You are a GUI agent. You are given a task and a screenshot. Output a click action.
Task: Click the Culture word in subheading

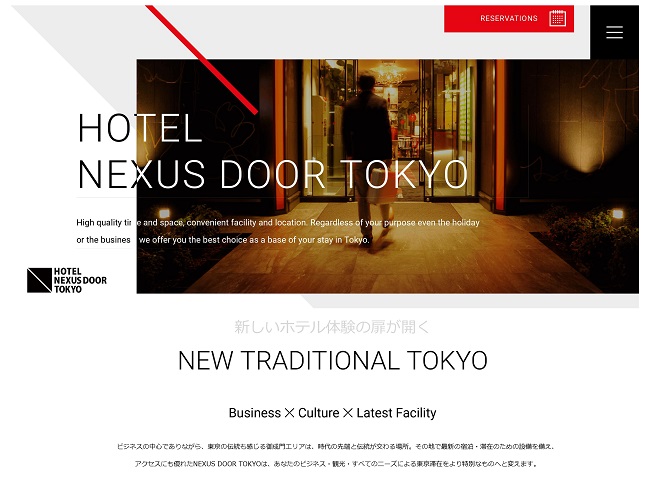click(x=318, y=413)
